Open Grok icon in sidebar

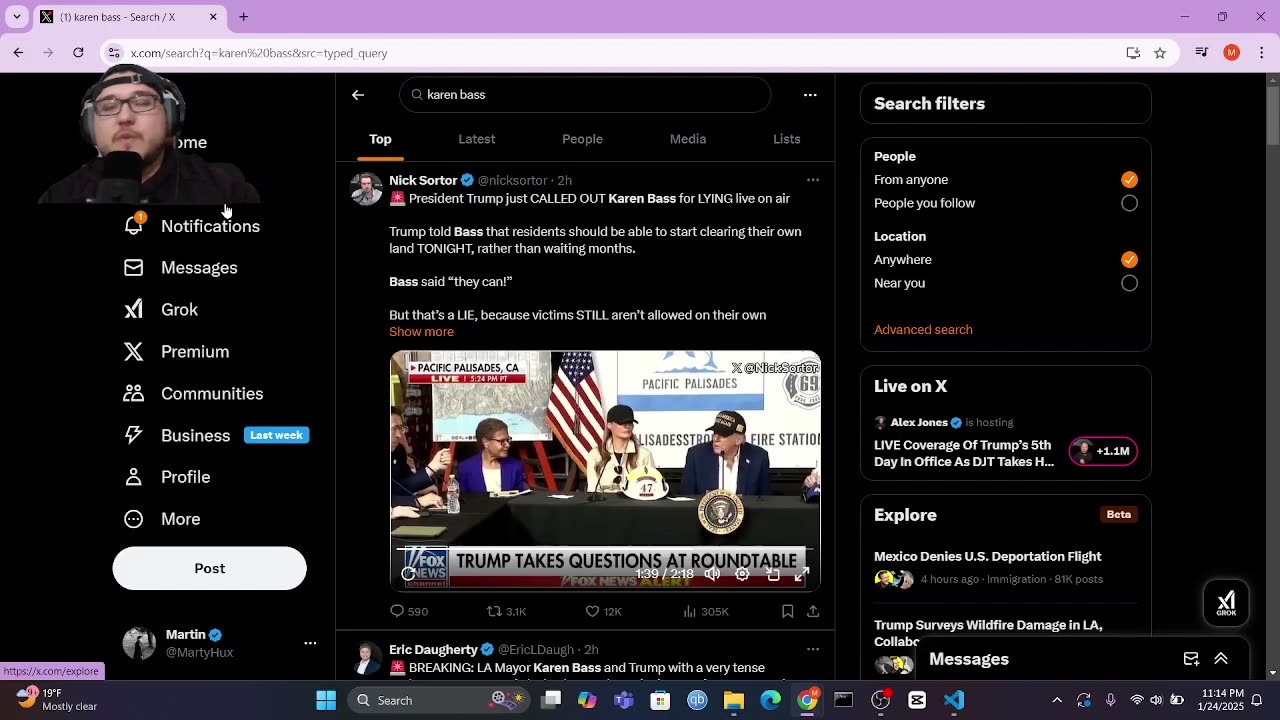point(133,309)
